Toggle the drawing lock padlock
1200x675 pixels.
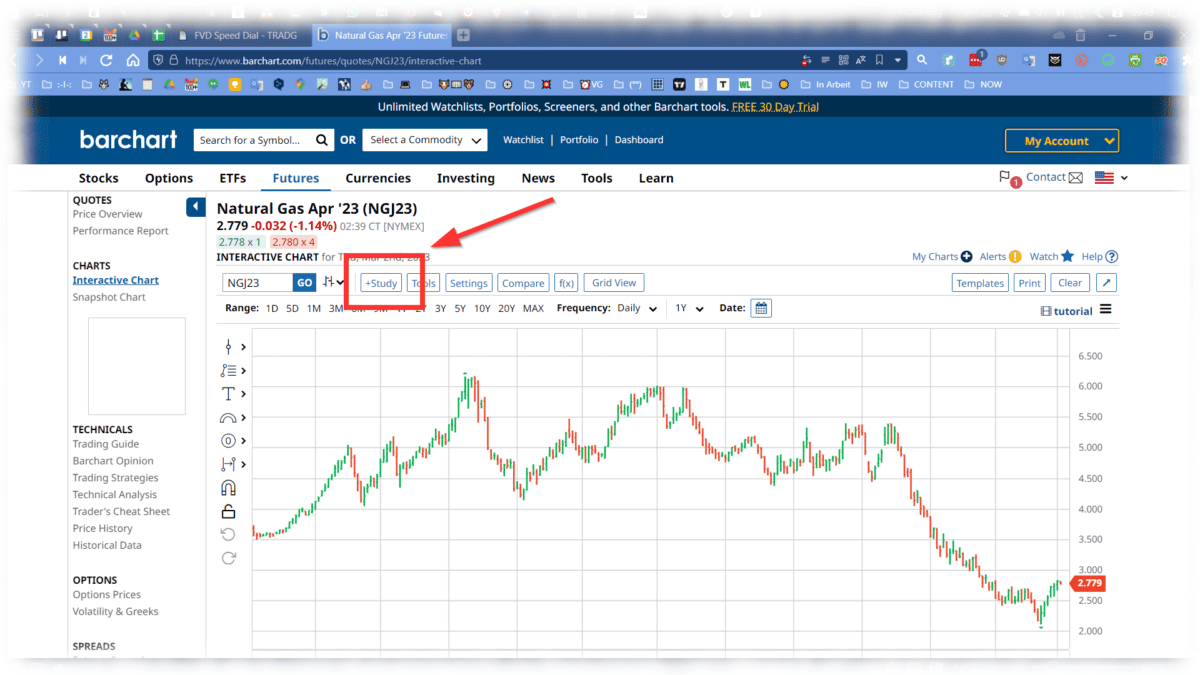(228, 510)
